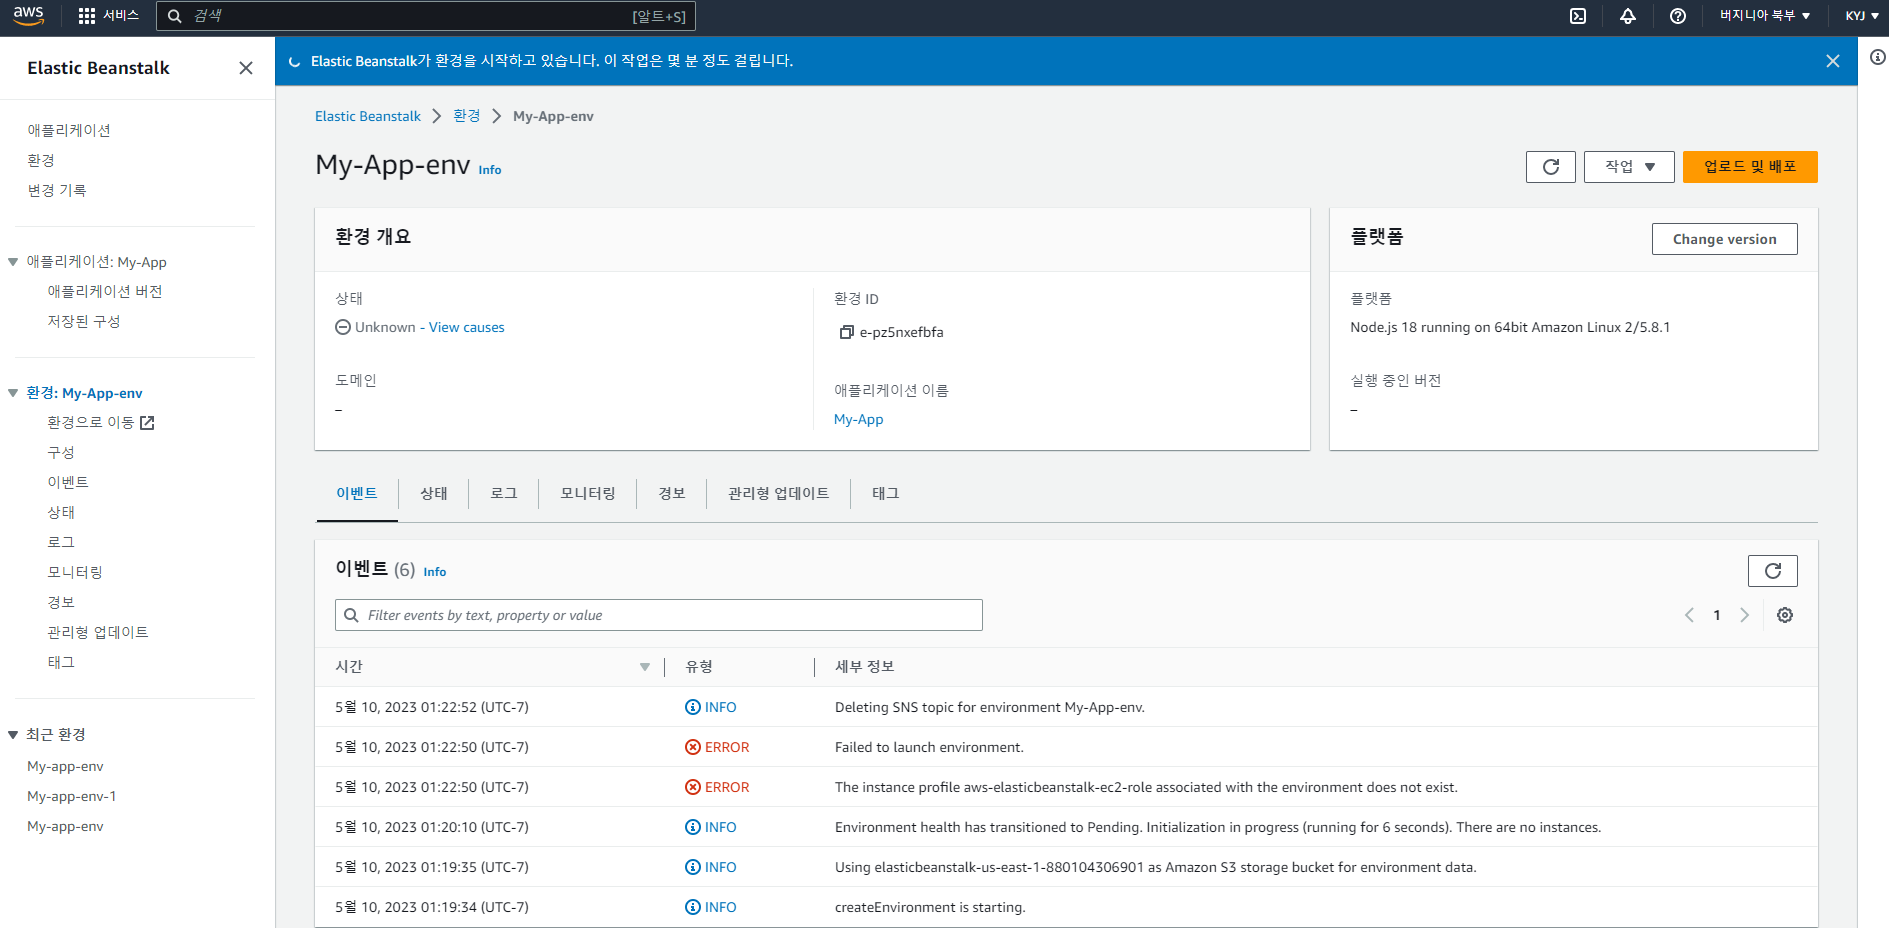Click the 유형 column header

(699, 667)
